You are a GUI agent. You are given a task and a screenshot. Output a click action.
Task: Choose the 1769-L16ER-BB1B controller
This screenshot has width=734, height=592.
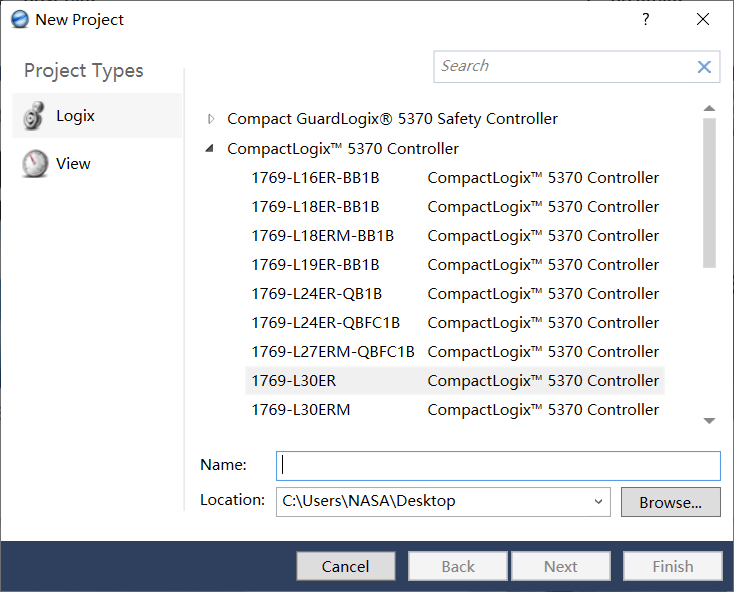[x=455, y=178]
